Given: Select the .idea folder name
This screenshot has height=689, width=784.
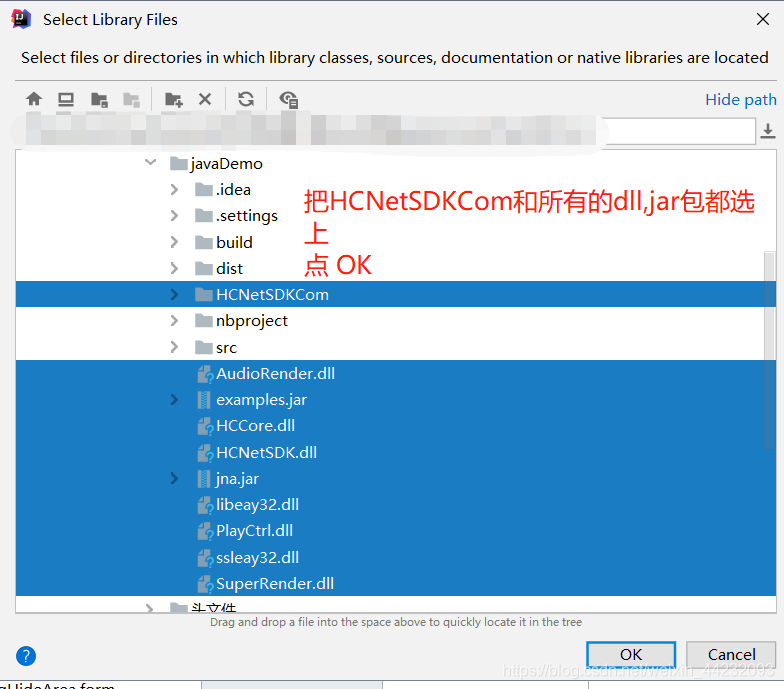Looking at the screenshot, I should [233, 190].
